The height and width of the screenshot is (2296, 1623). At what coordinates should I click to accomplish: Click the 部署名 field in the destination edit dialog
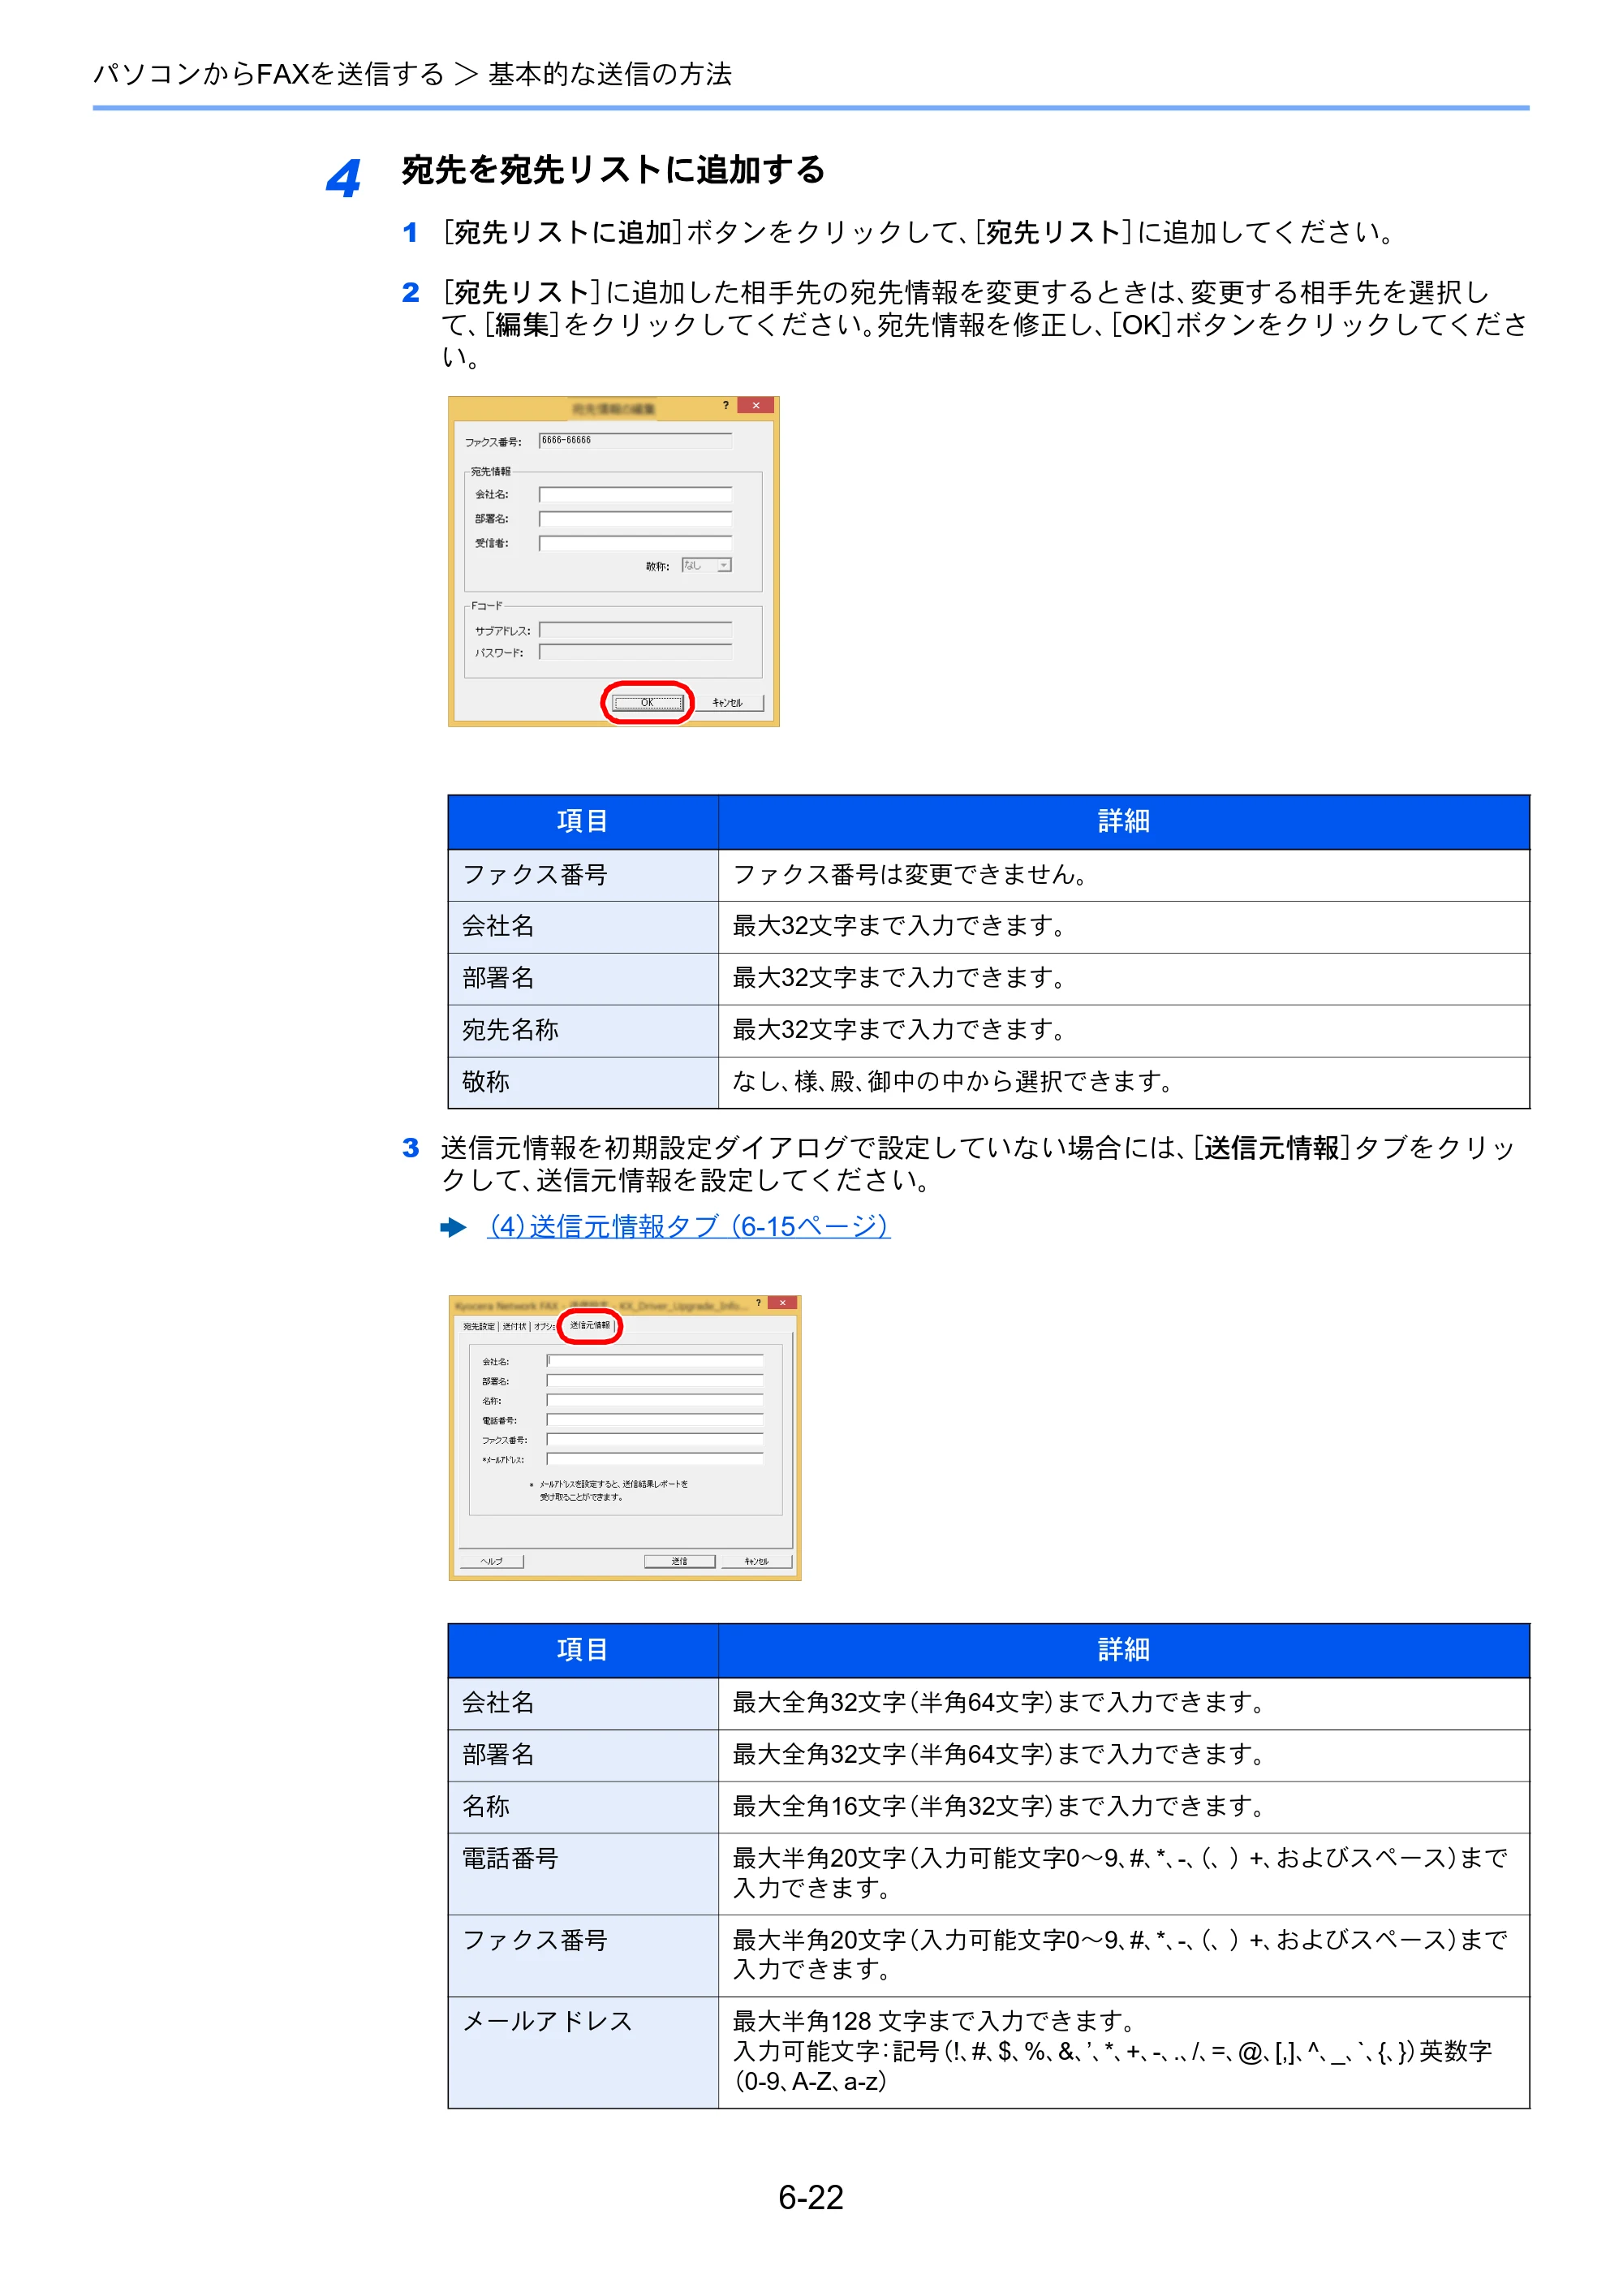pos(636,519)
